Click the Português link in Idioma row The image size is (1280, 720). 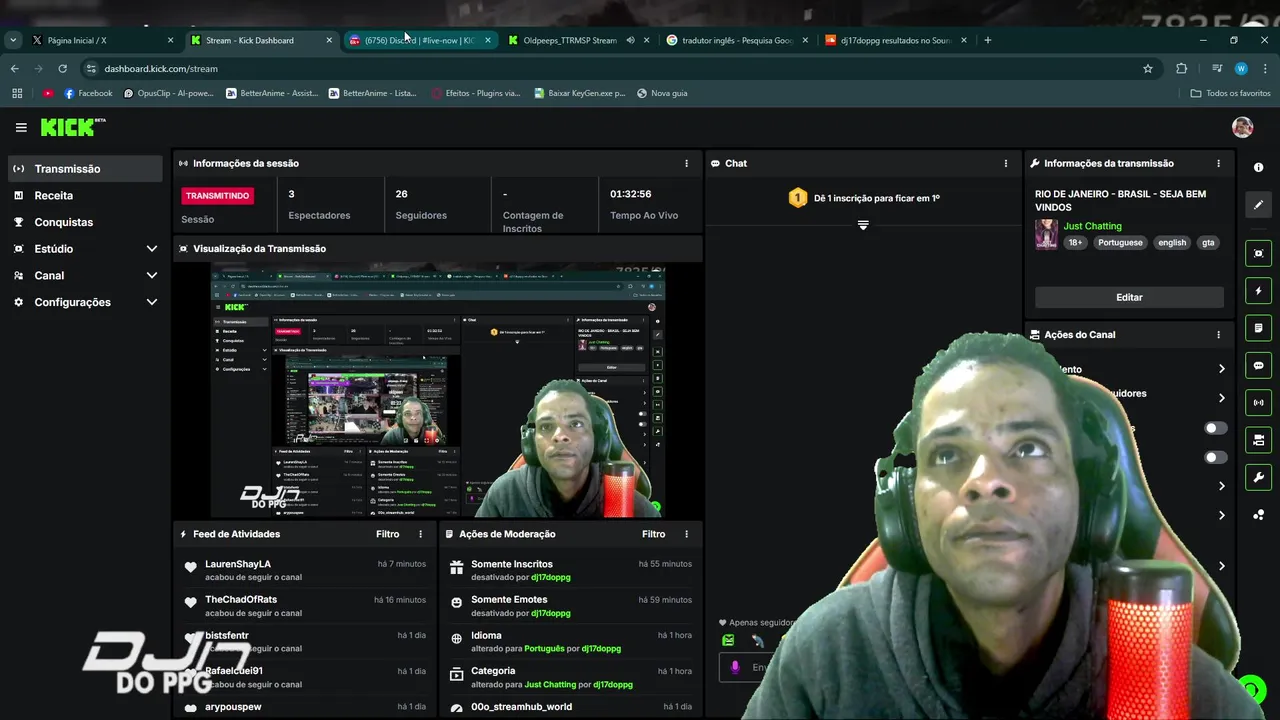(544, 649)
